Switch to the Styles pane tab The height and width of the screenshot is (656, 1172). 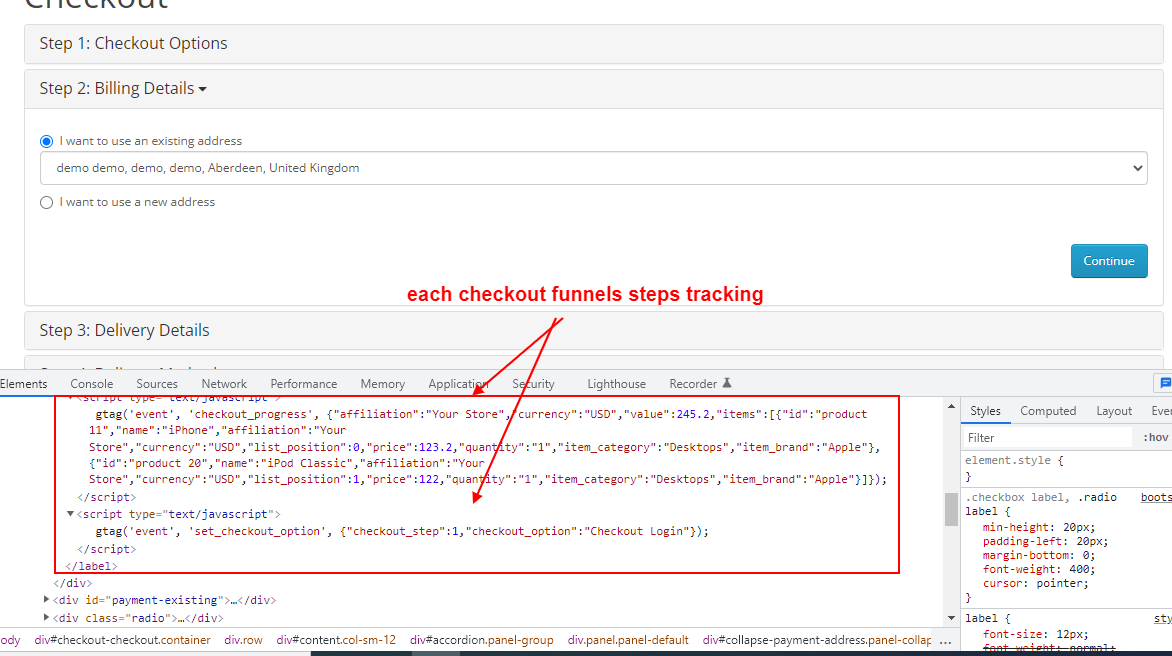point(985,411)
